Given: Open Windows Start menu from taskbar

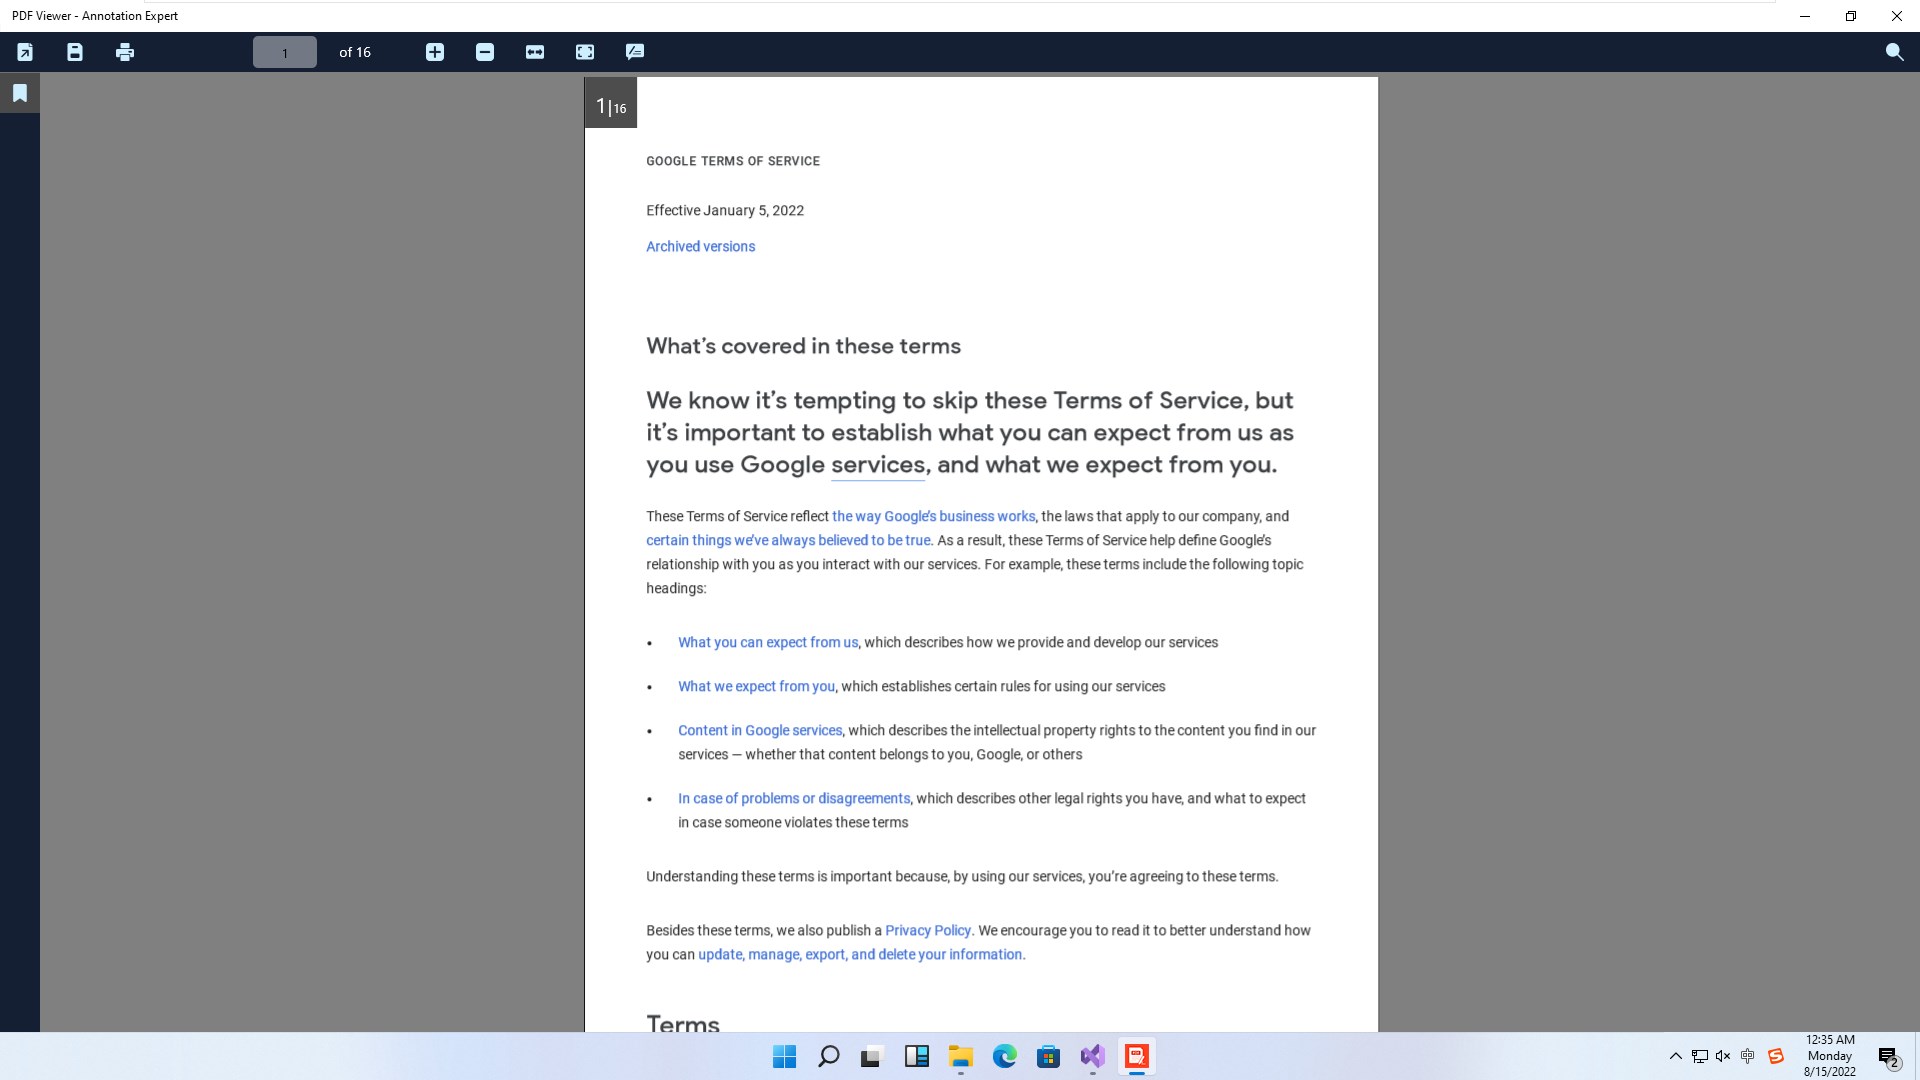Looking at the screenshot, I should [x=785, y=1057].
